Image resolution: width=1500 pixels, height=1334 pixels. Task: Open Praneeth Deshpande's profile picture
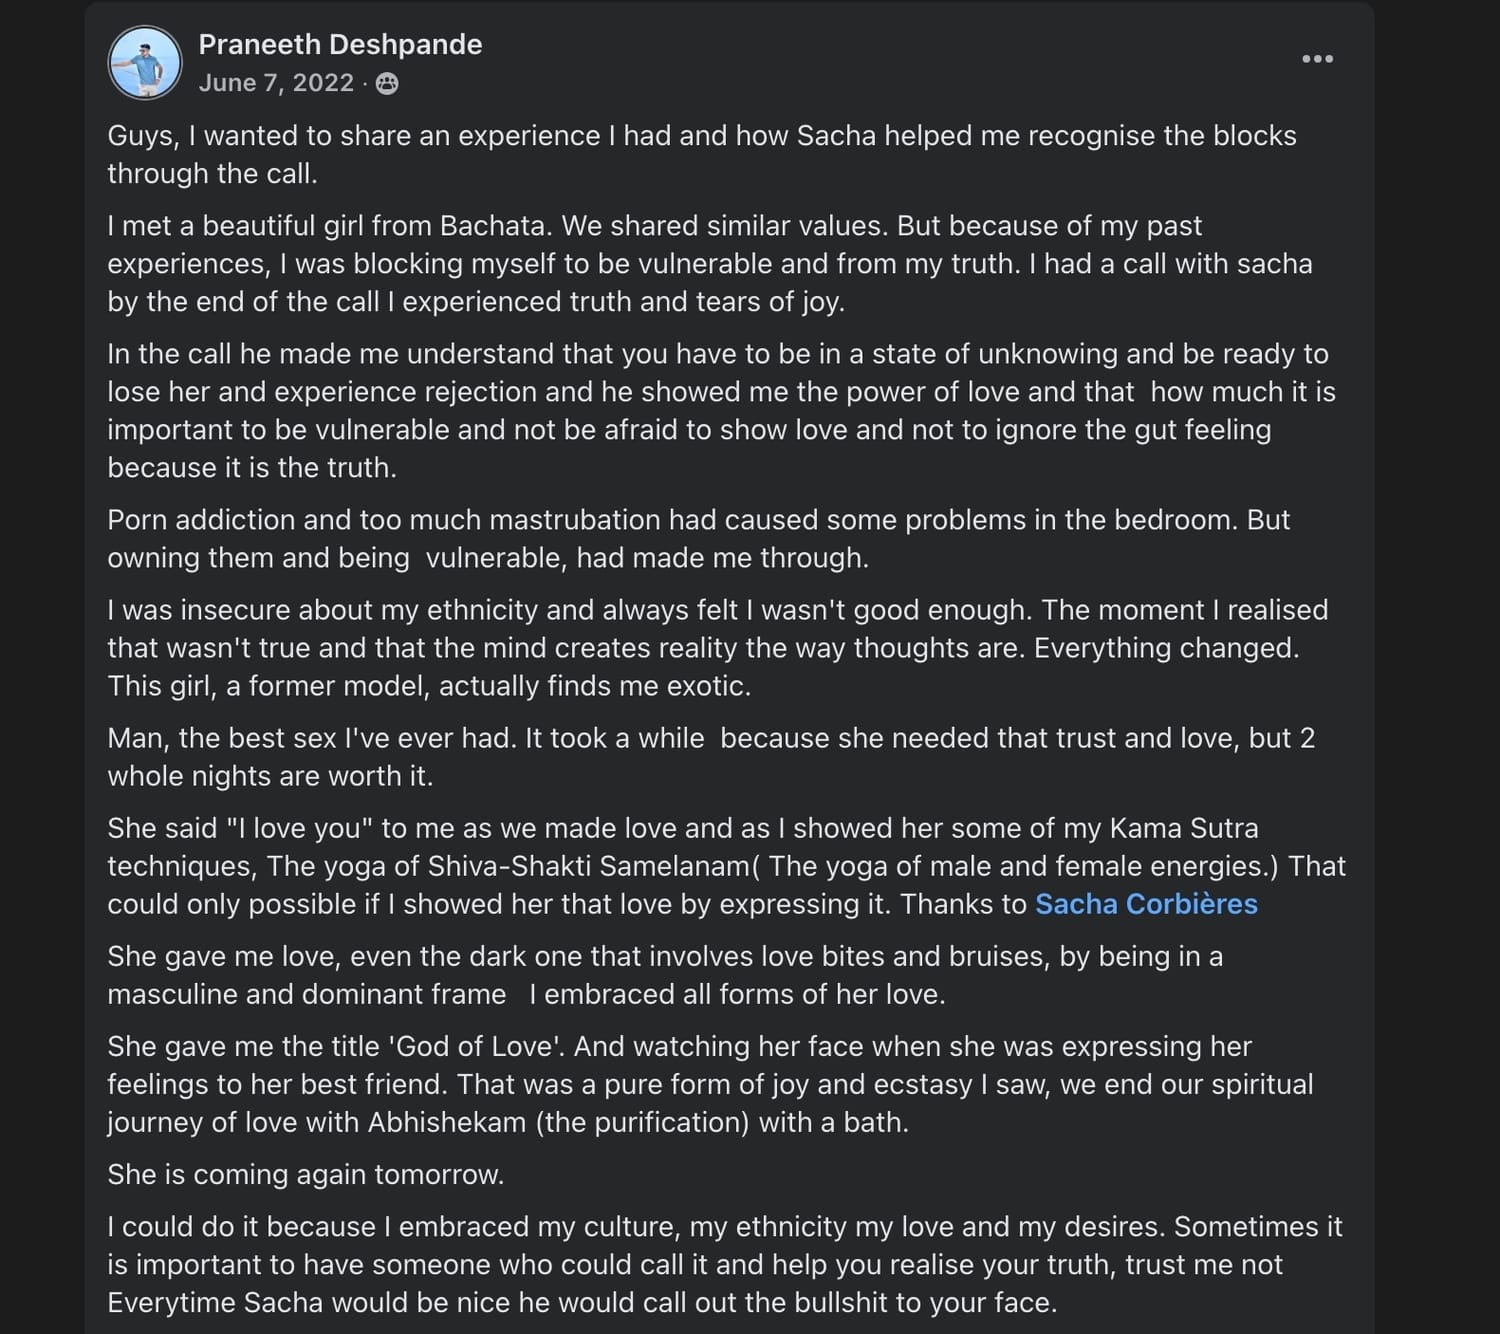coord(145,63)
